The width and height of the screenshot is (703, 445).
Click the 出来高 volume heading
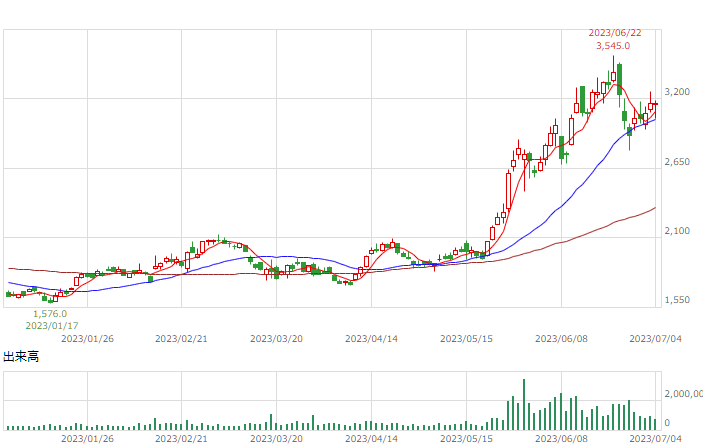pyautogui.click(x=21, y=357)
